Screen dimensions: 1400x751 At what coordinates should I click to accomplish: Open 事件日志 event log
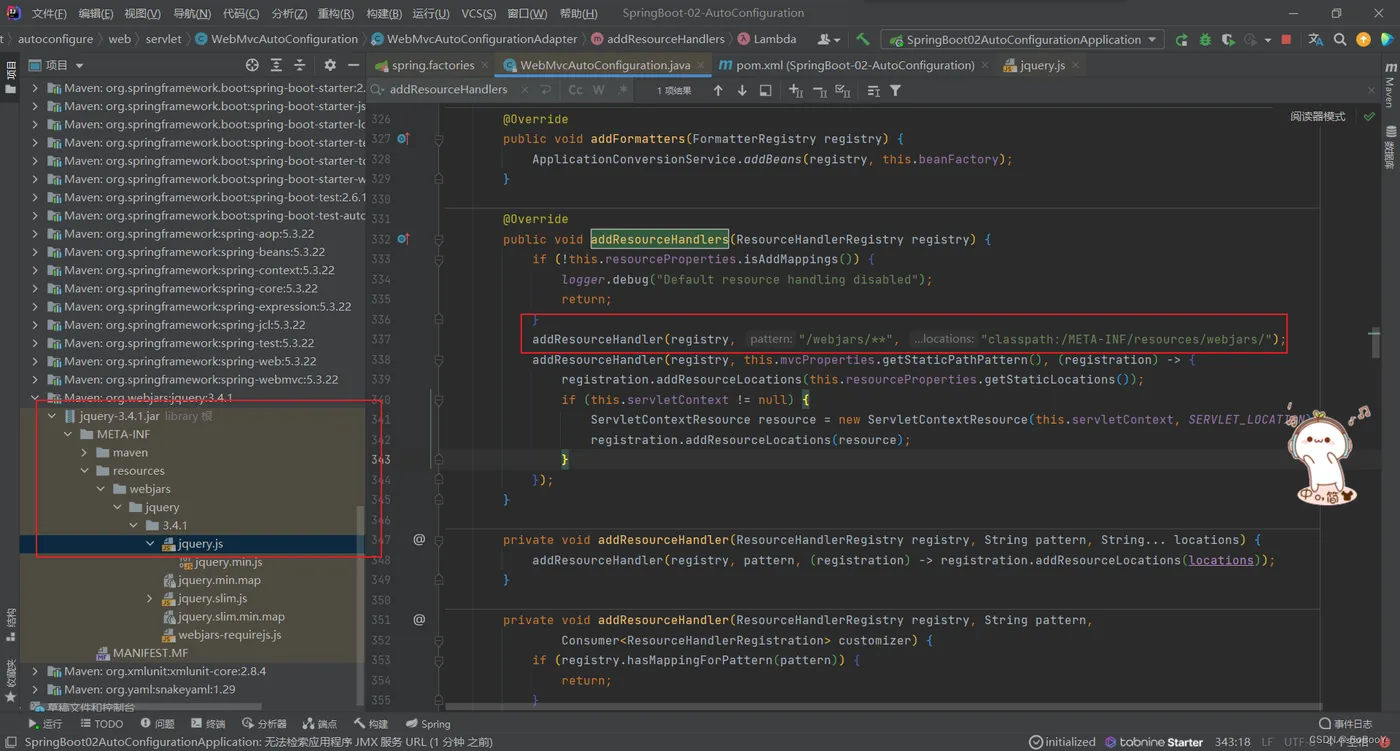point(1345,724)
